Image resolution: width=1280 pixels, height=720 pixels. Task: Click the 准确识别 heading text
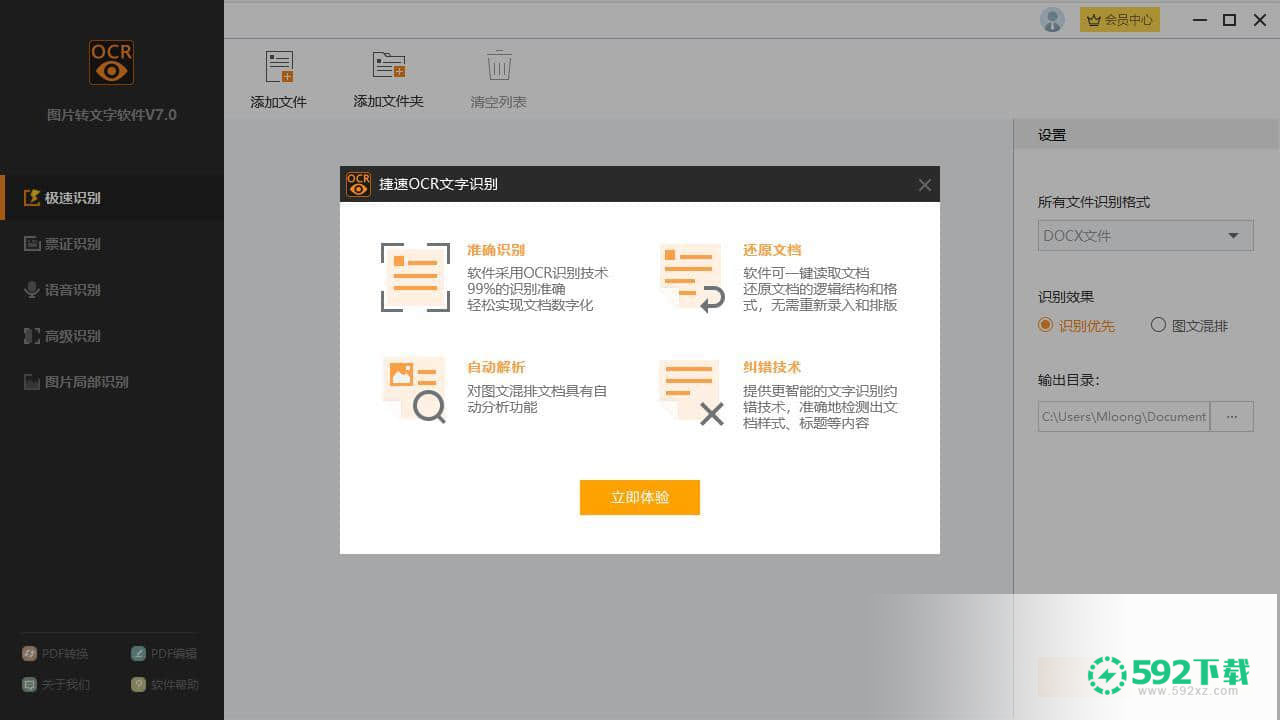[496, 250]
